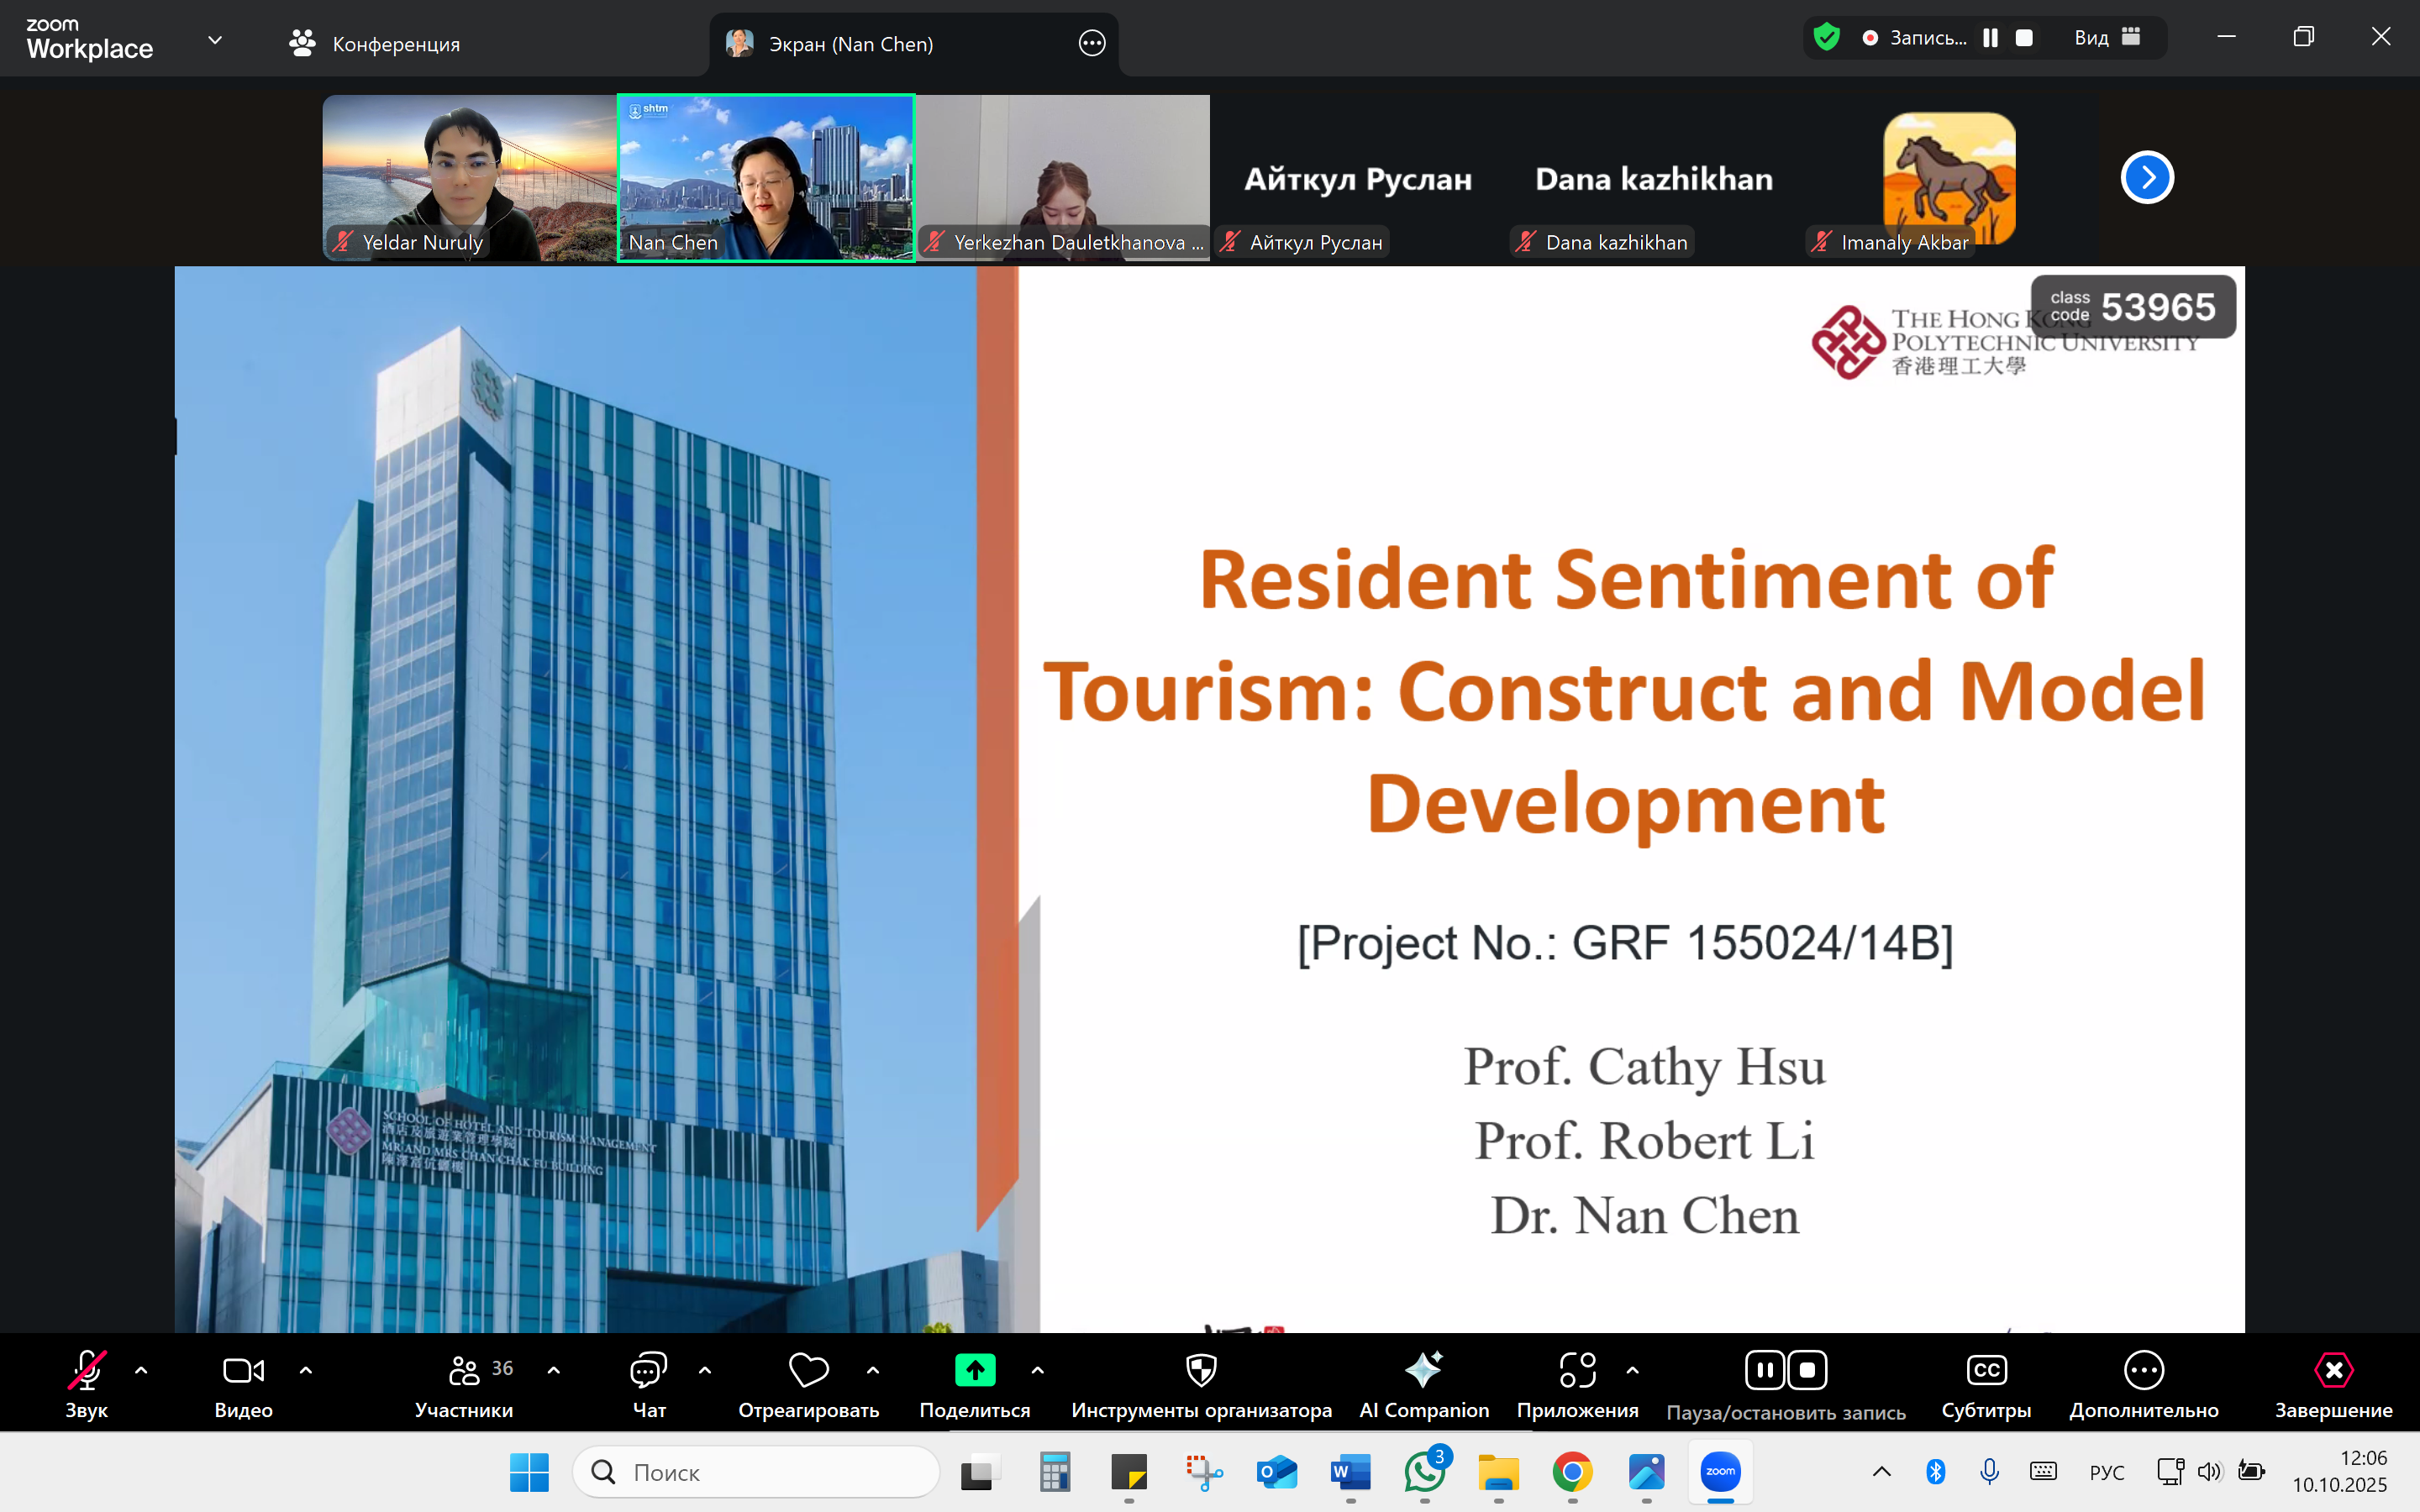Toggle the Video camera on
Image resolution: width=2420 pixels, height=1512 pixels.
243,1370
